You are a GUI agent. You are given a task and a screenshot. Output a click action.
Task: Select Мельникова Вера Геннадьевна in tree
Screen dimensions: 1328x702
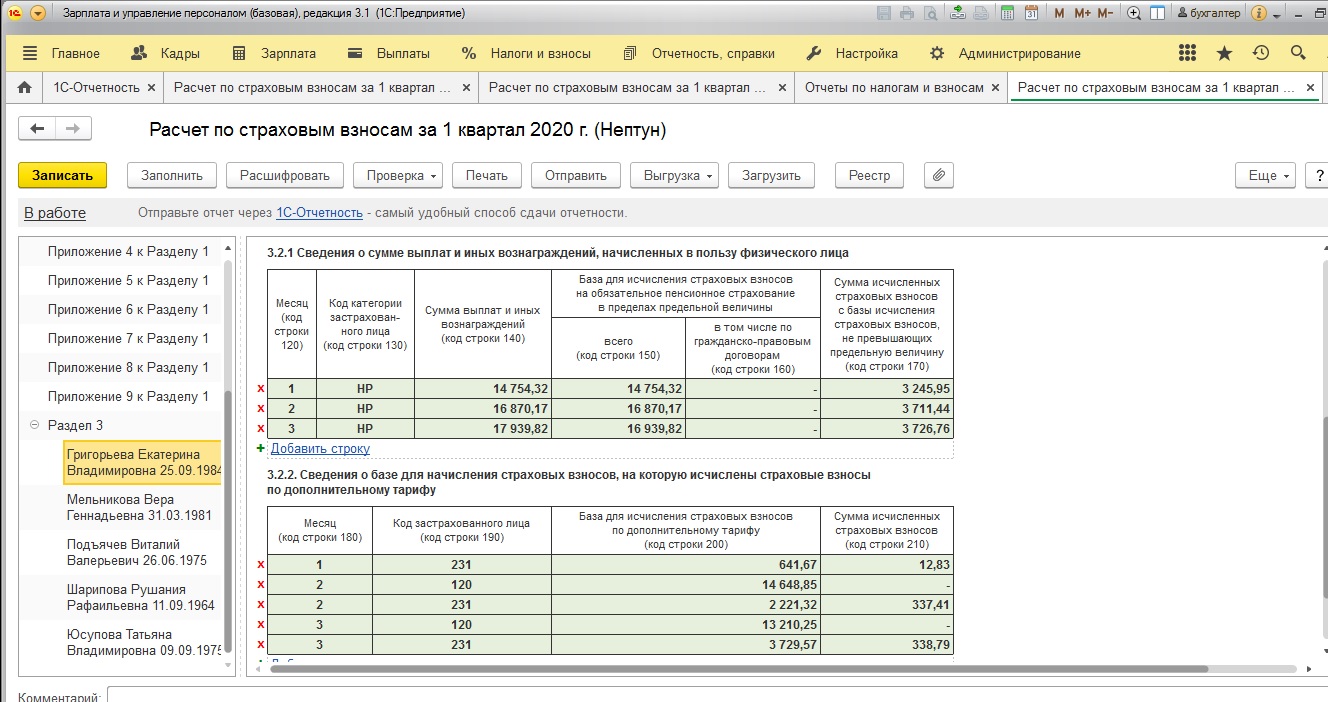(139, 507)
